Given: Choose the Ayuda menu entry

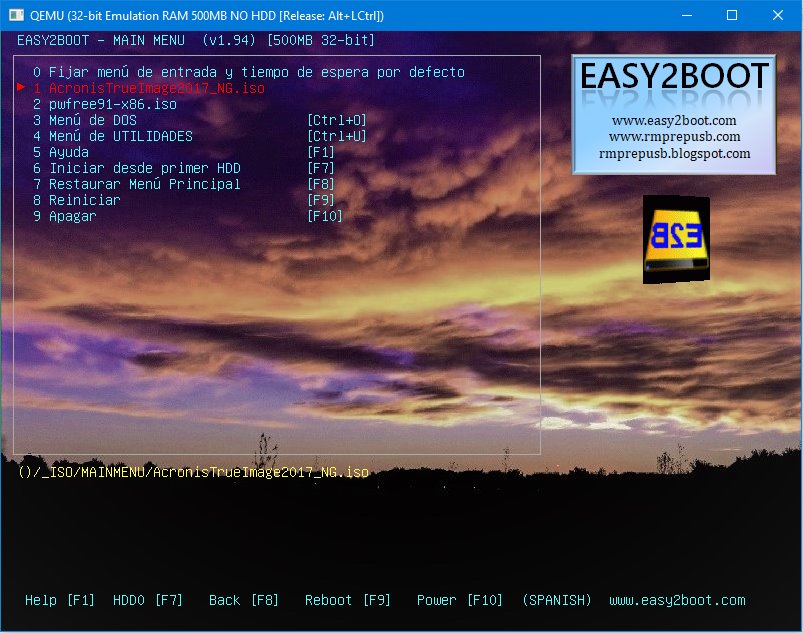Looking at the screenshot, I should [61, 152].
